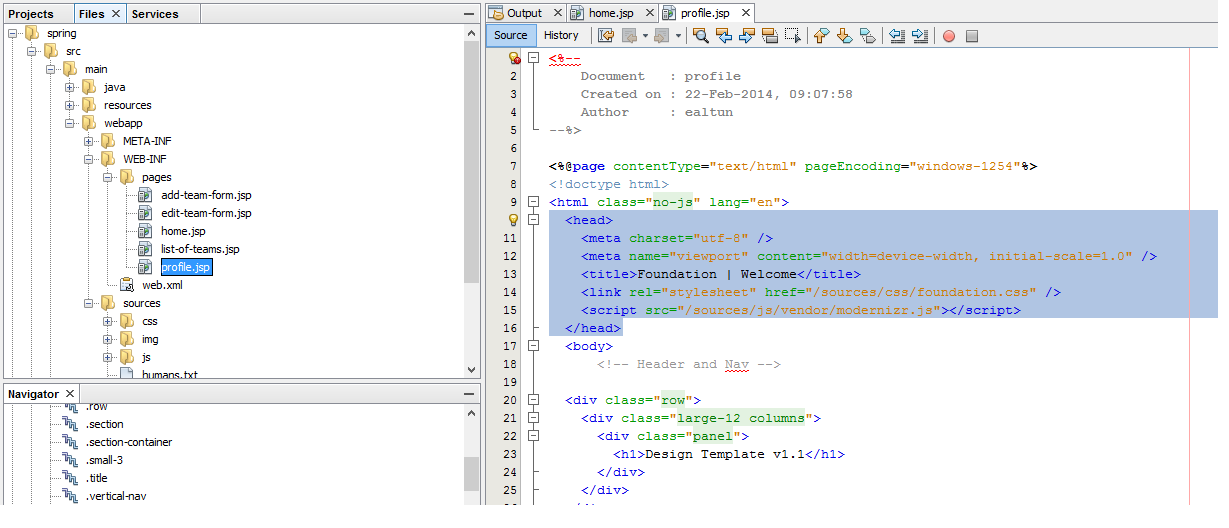Expand the META-INF folder node
The height and width of the screenshot is (528, 1229).
pos(90,141)
